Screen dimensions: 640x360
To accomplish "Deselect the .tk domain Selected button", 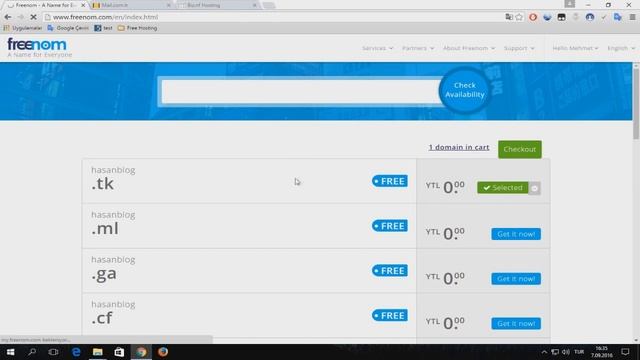I will (503, 188).
